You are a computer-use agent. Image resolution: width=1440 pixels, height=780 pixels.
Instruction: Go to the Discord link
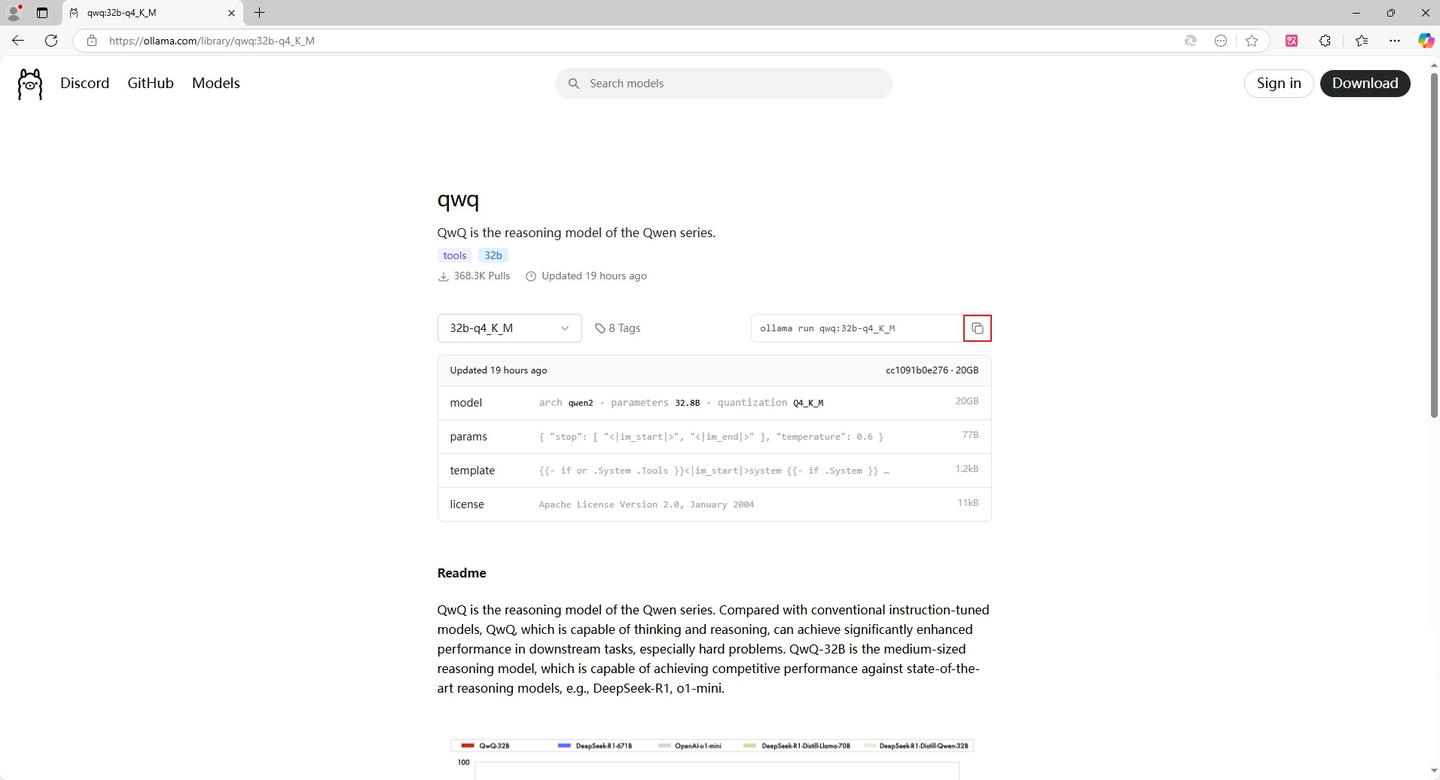coord(84,83)
